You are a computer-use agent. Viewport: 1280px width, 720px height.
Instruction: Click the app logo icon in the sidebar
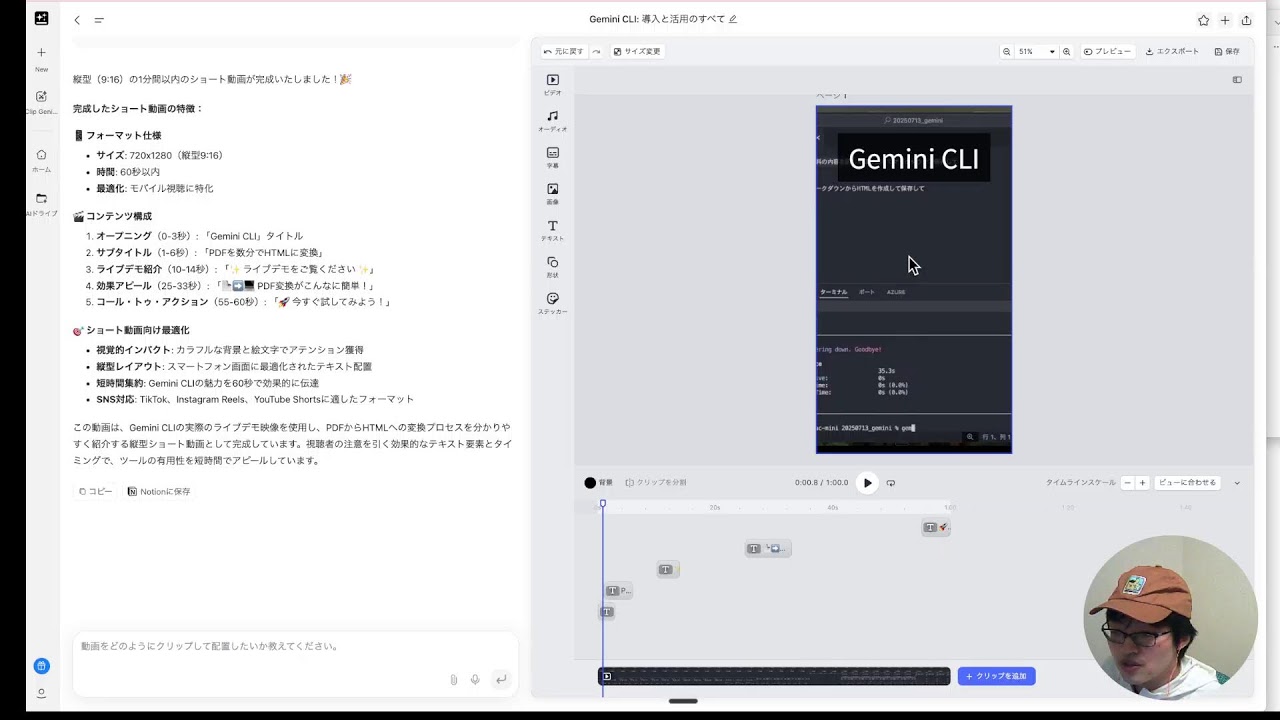tap(41, 19)
